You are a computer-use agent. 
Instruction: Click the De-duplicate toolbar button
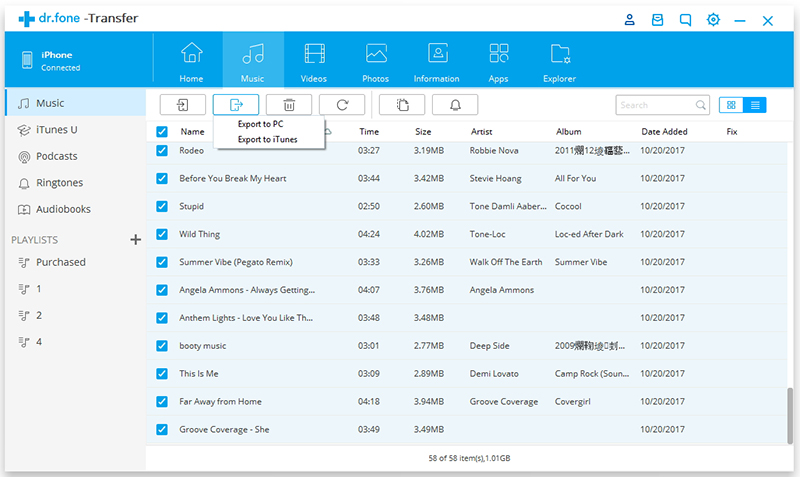pyautogui.click(x=402, y=105)
